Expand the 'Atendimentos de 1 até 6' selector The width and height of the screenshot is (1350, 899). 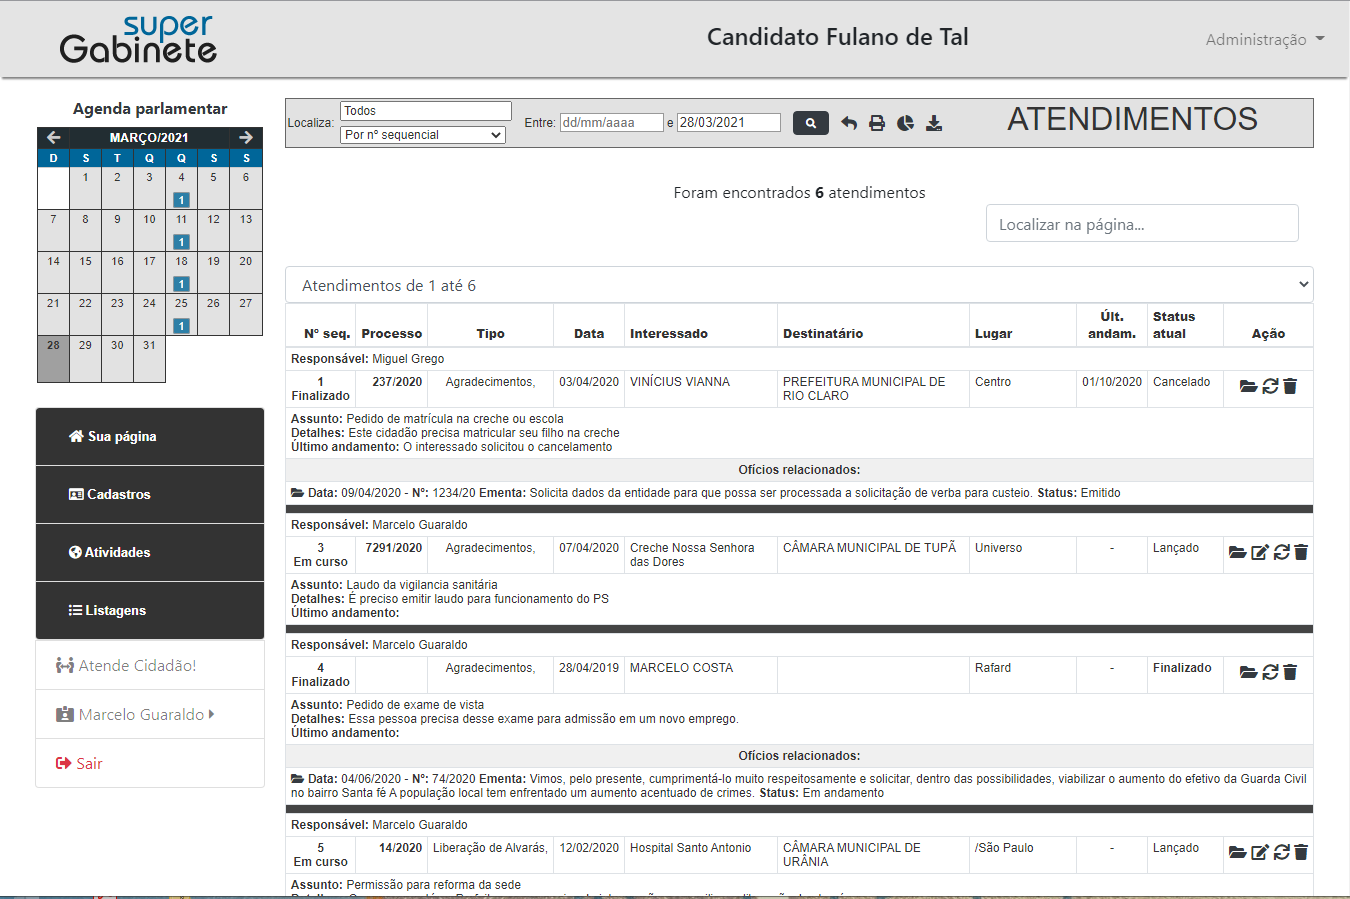pyautogui.click(x=798, y=285)
